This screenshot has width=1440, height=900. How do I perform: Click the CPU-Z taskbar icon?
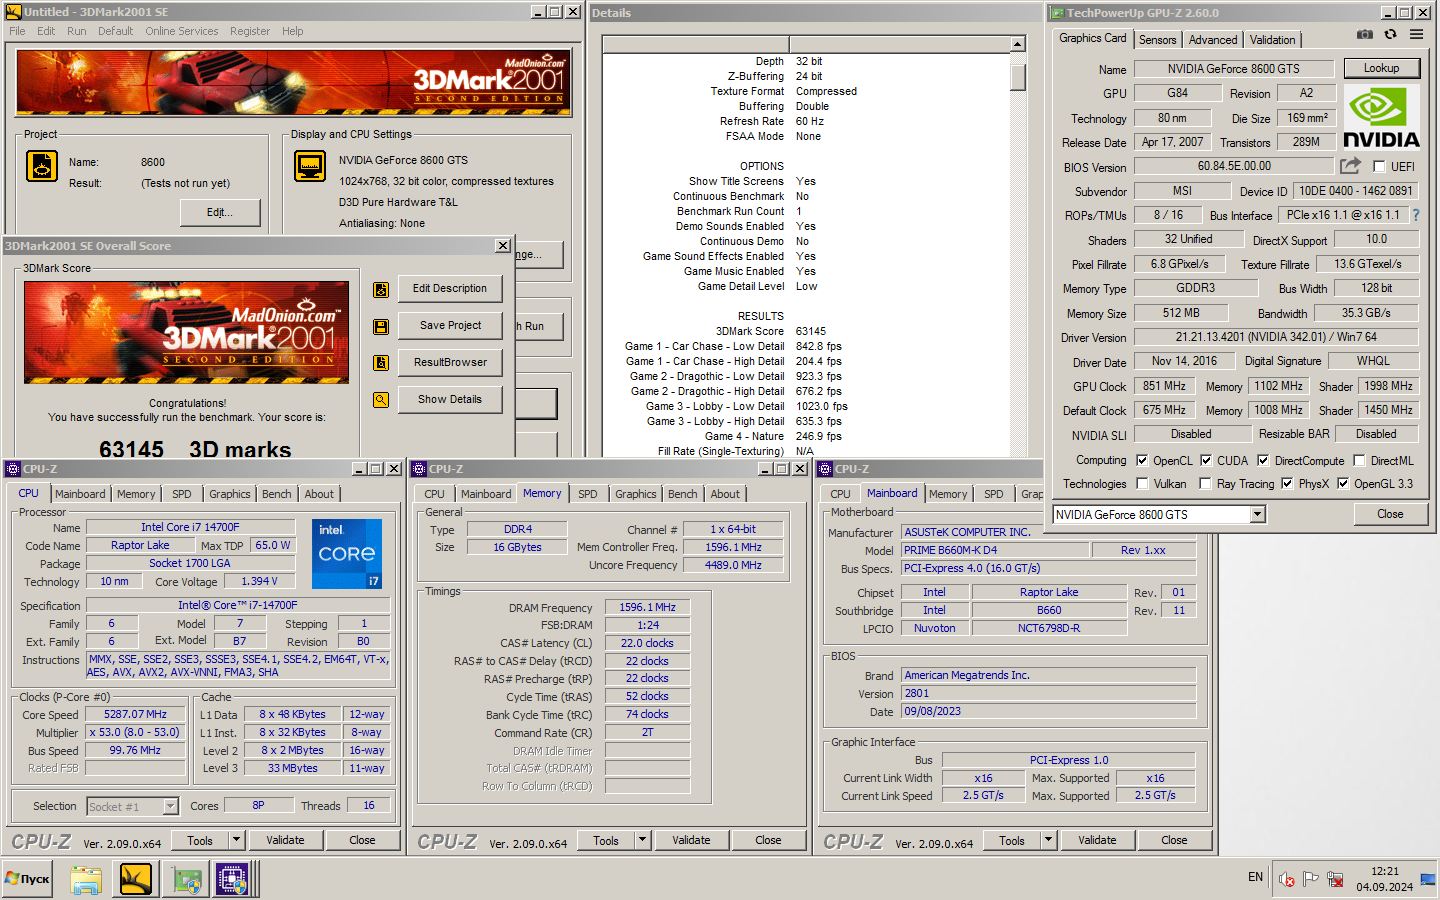pos(233,880)
